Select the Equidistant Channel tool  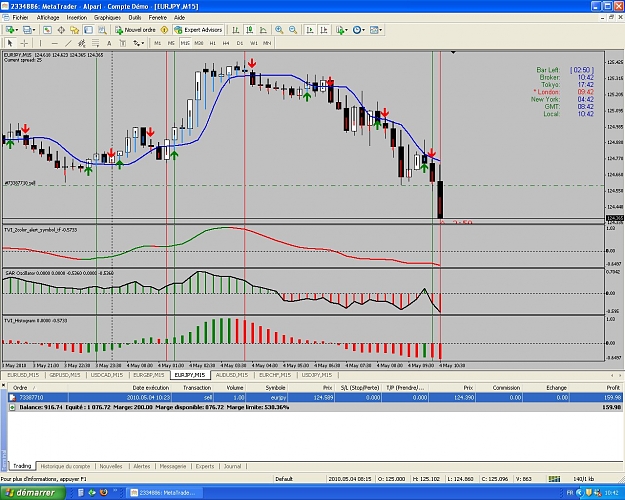[x=82, y=43]
